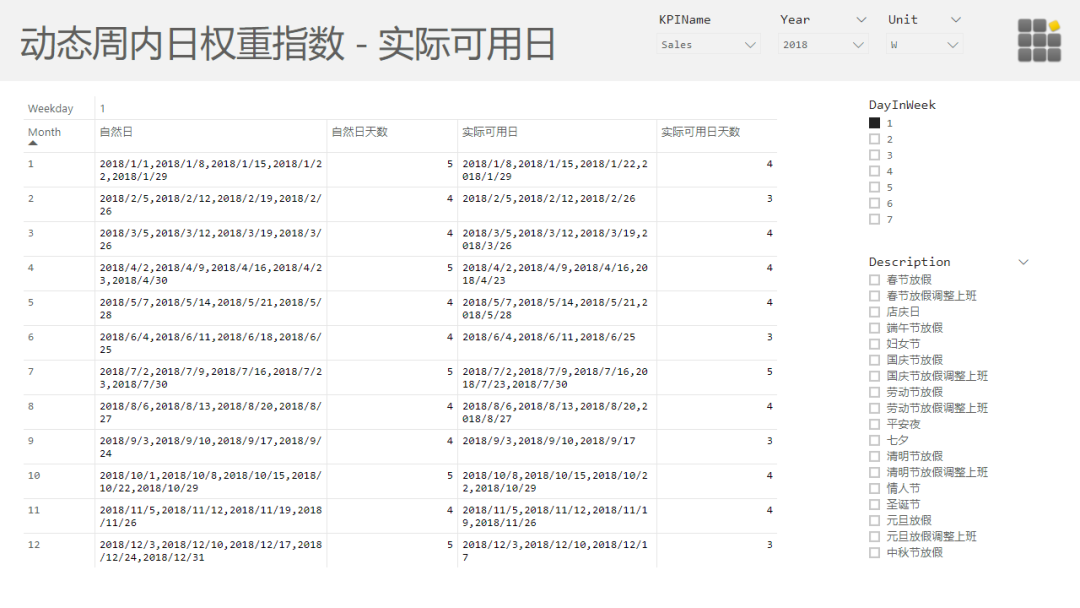Check DayInWeek option 3
This screenshot has height=608, width=1080.
tap(875, 155)
